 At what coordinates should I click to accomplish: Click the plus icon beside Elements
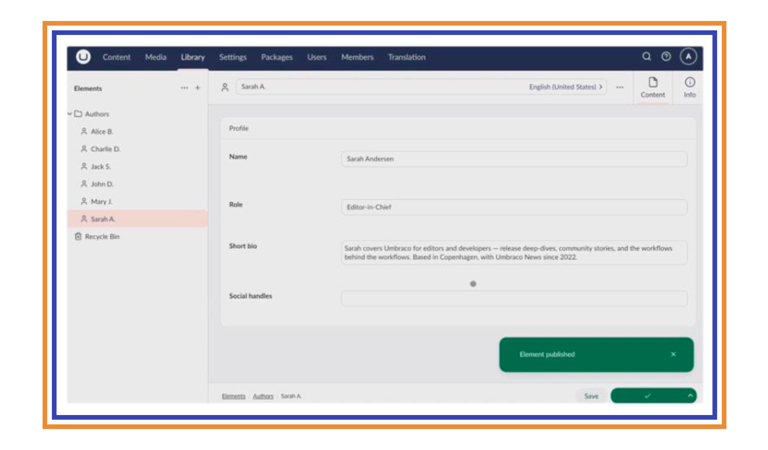click(x=198, y=88)
